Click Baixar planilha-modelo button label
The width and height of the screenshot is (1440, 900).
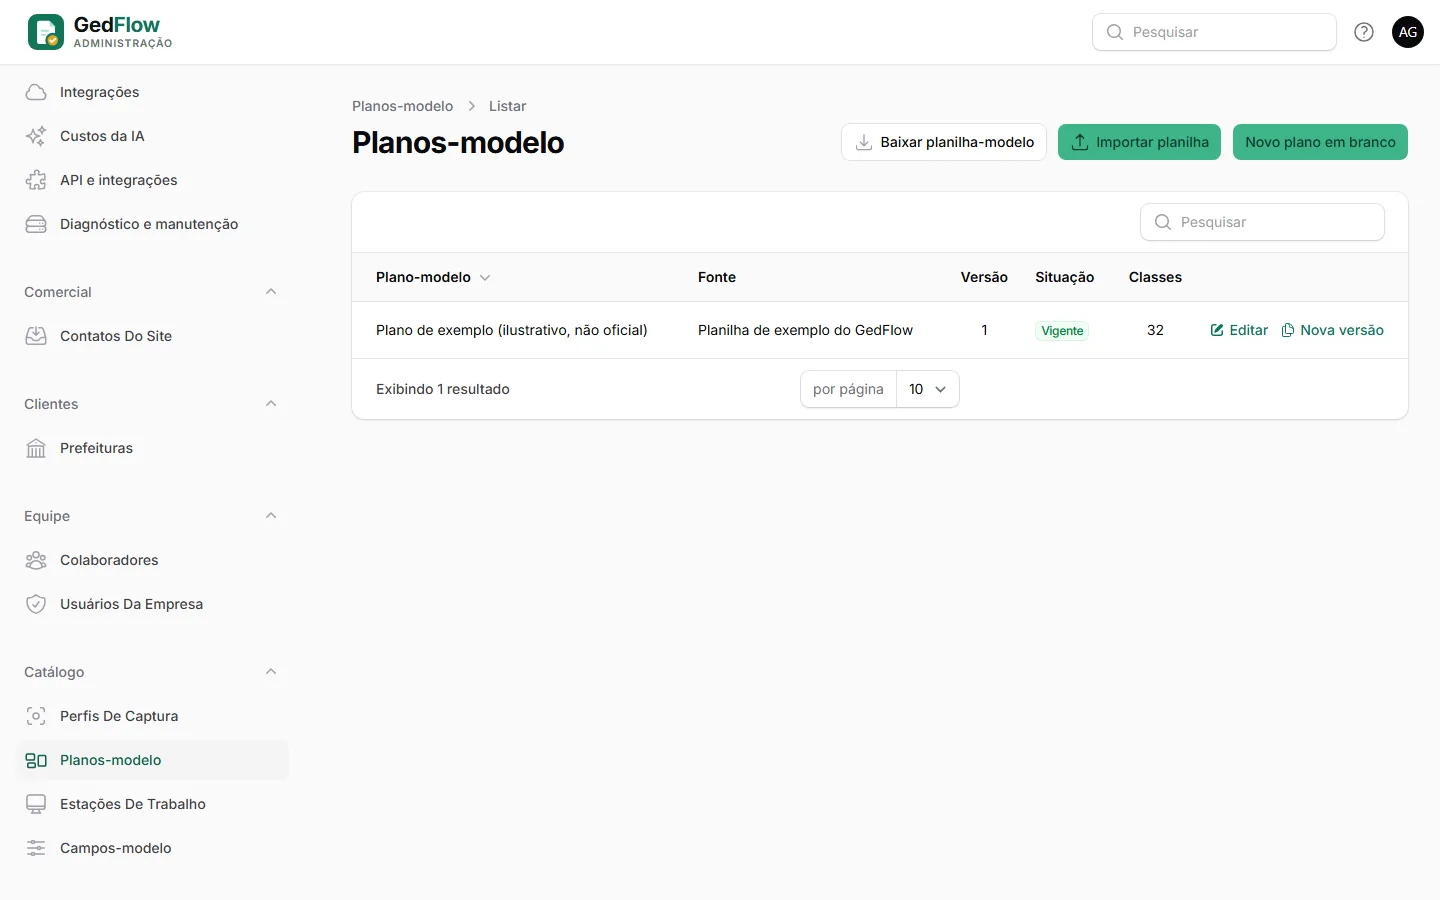pos(957,142)
